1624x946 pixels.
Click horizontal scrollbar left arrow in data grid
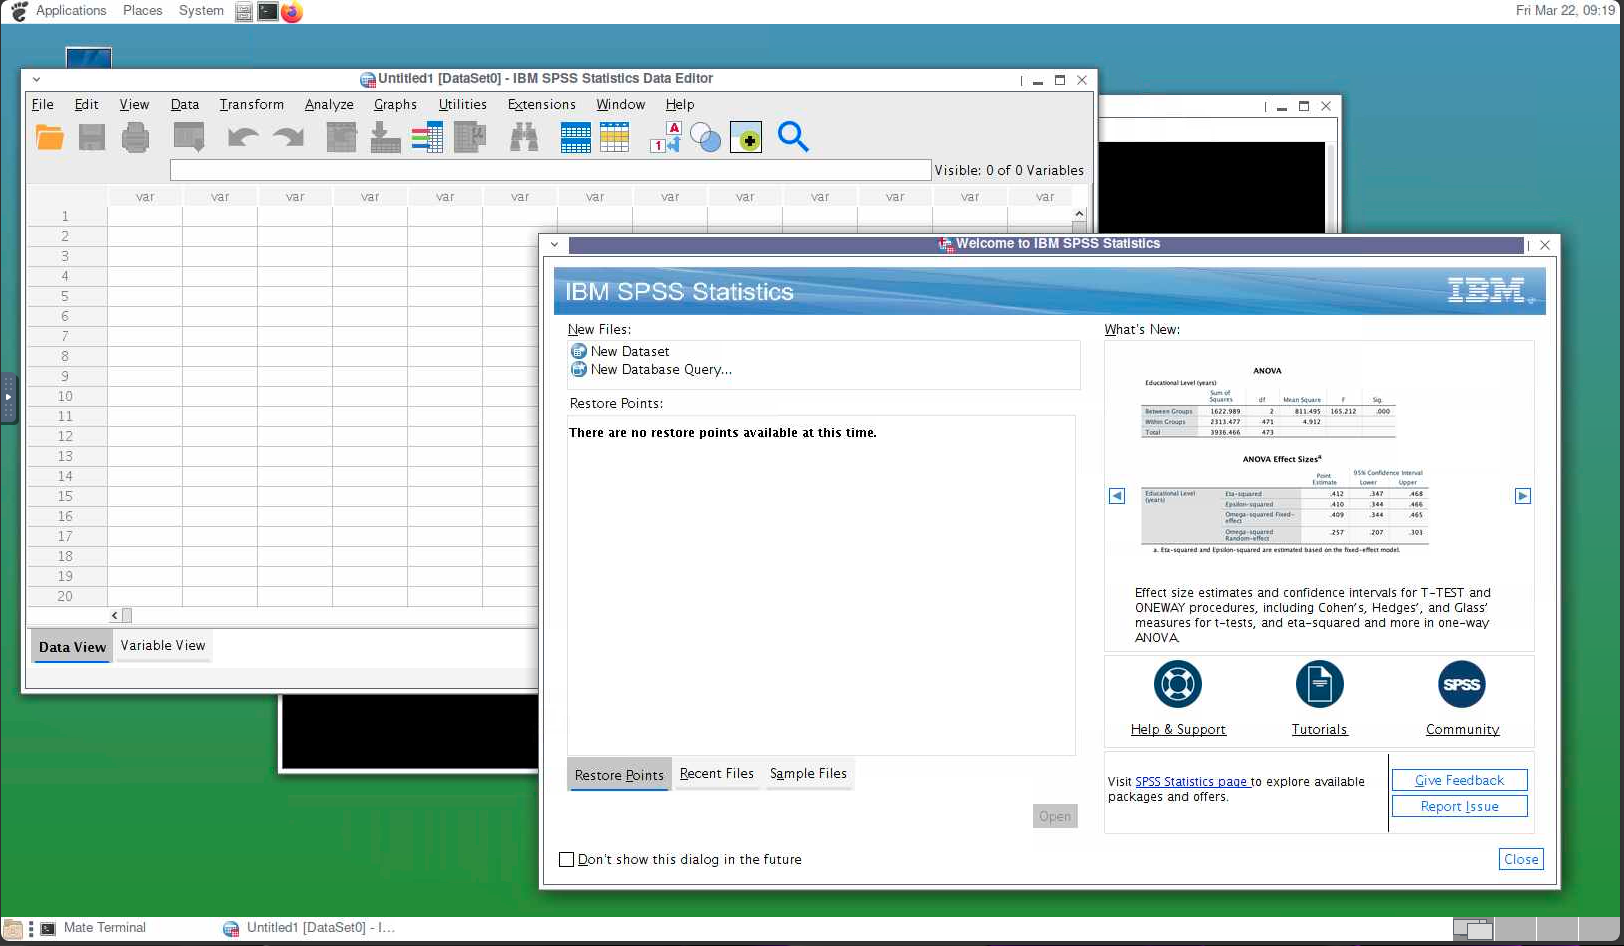(115, 616)
